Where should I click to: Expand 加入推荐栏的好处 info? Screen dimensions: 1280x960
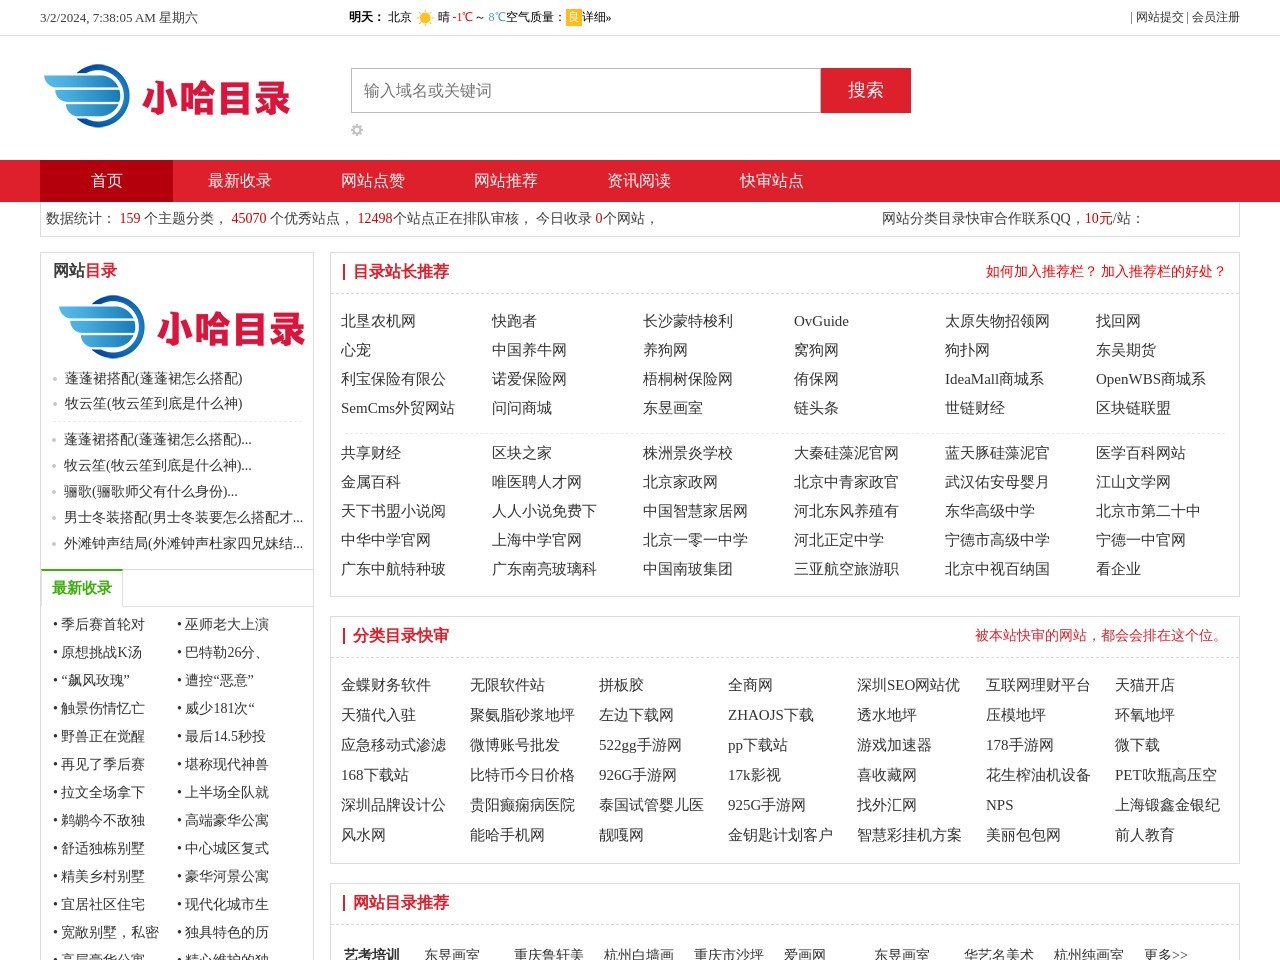[x=1161, y=271]
